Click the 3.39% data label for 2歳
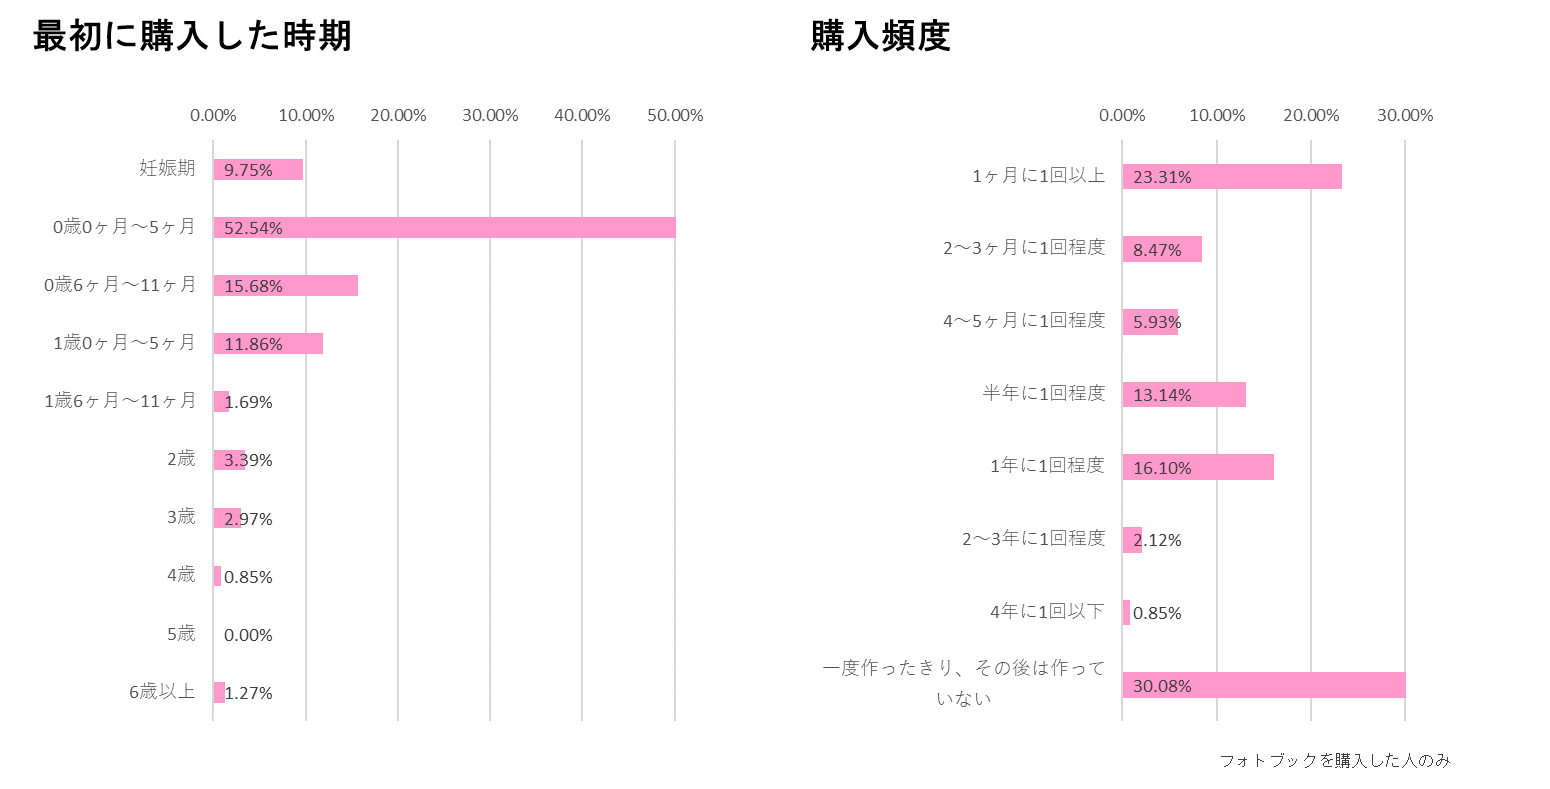 pyautogui.click(x=249, y=460)
